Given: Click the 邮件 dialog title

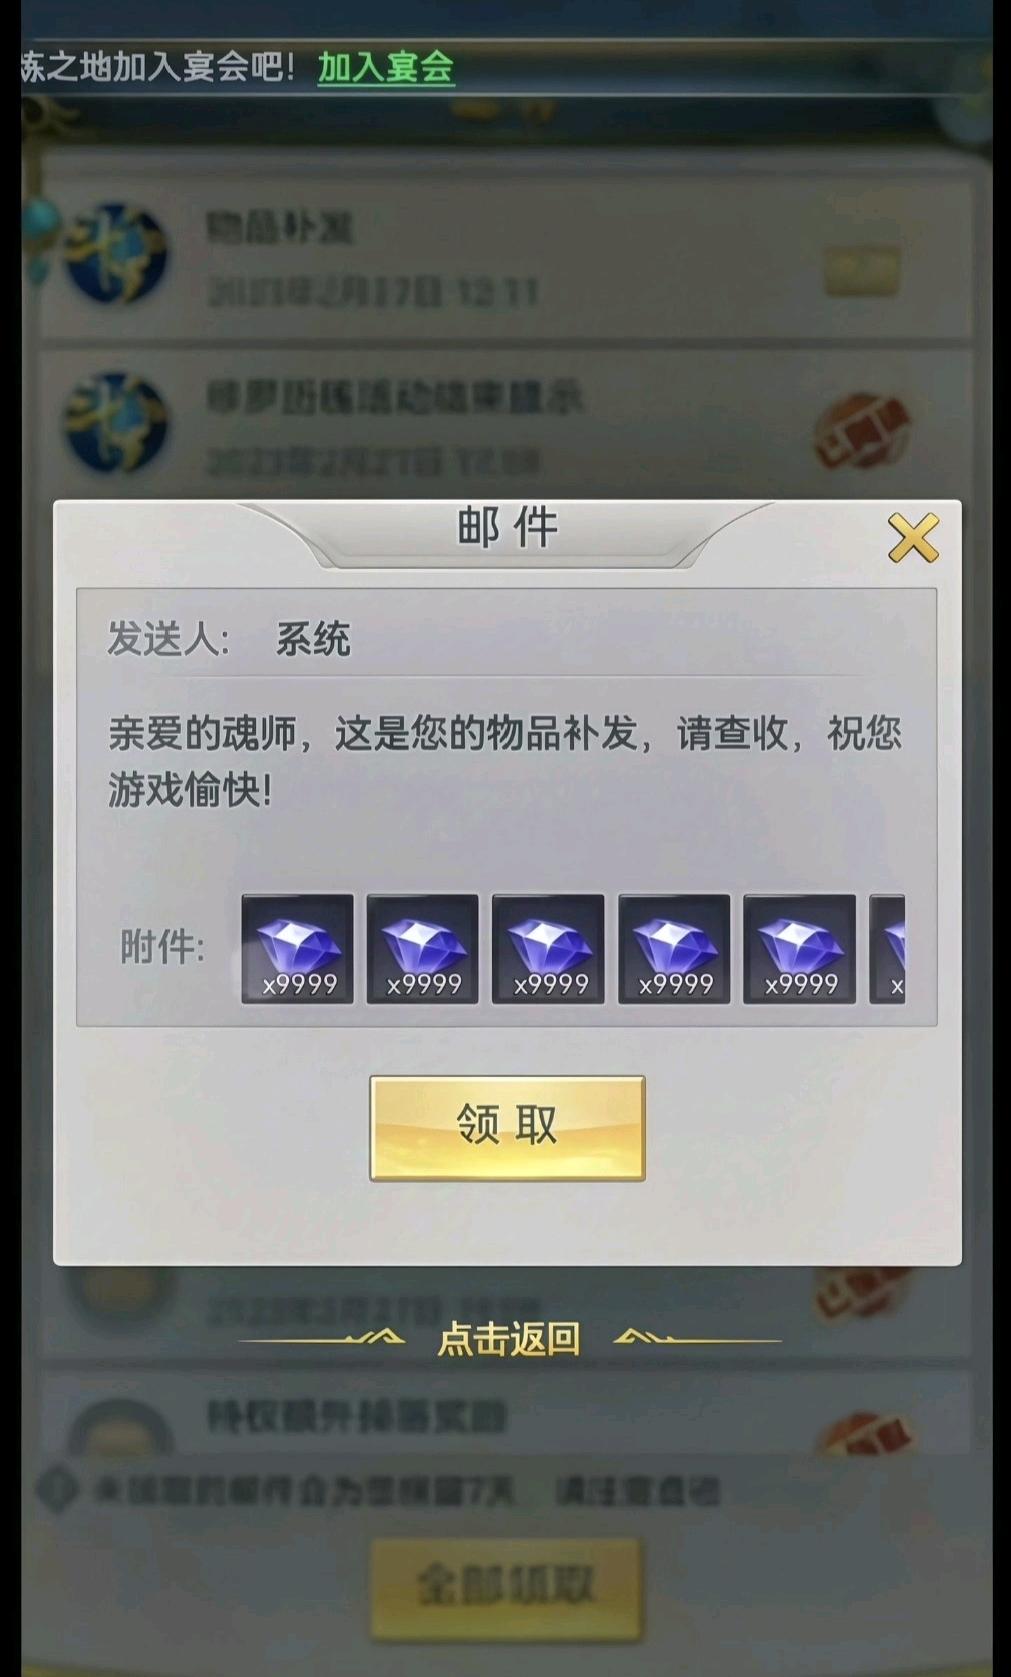Looking at the screenshot, I should [507, 528].
